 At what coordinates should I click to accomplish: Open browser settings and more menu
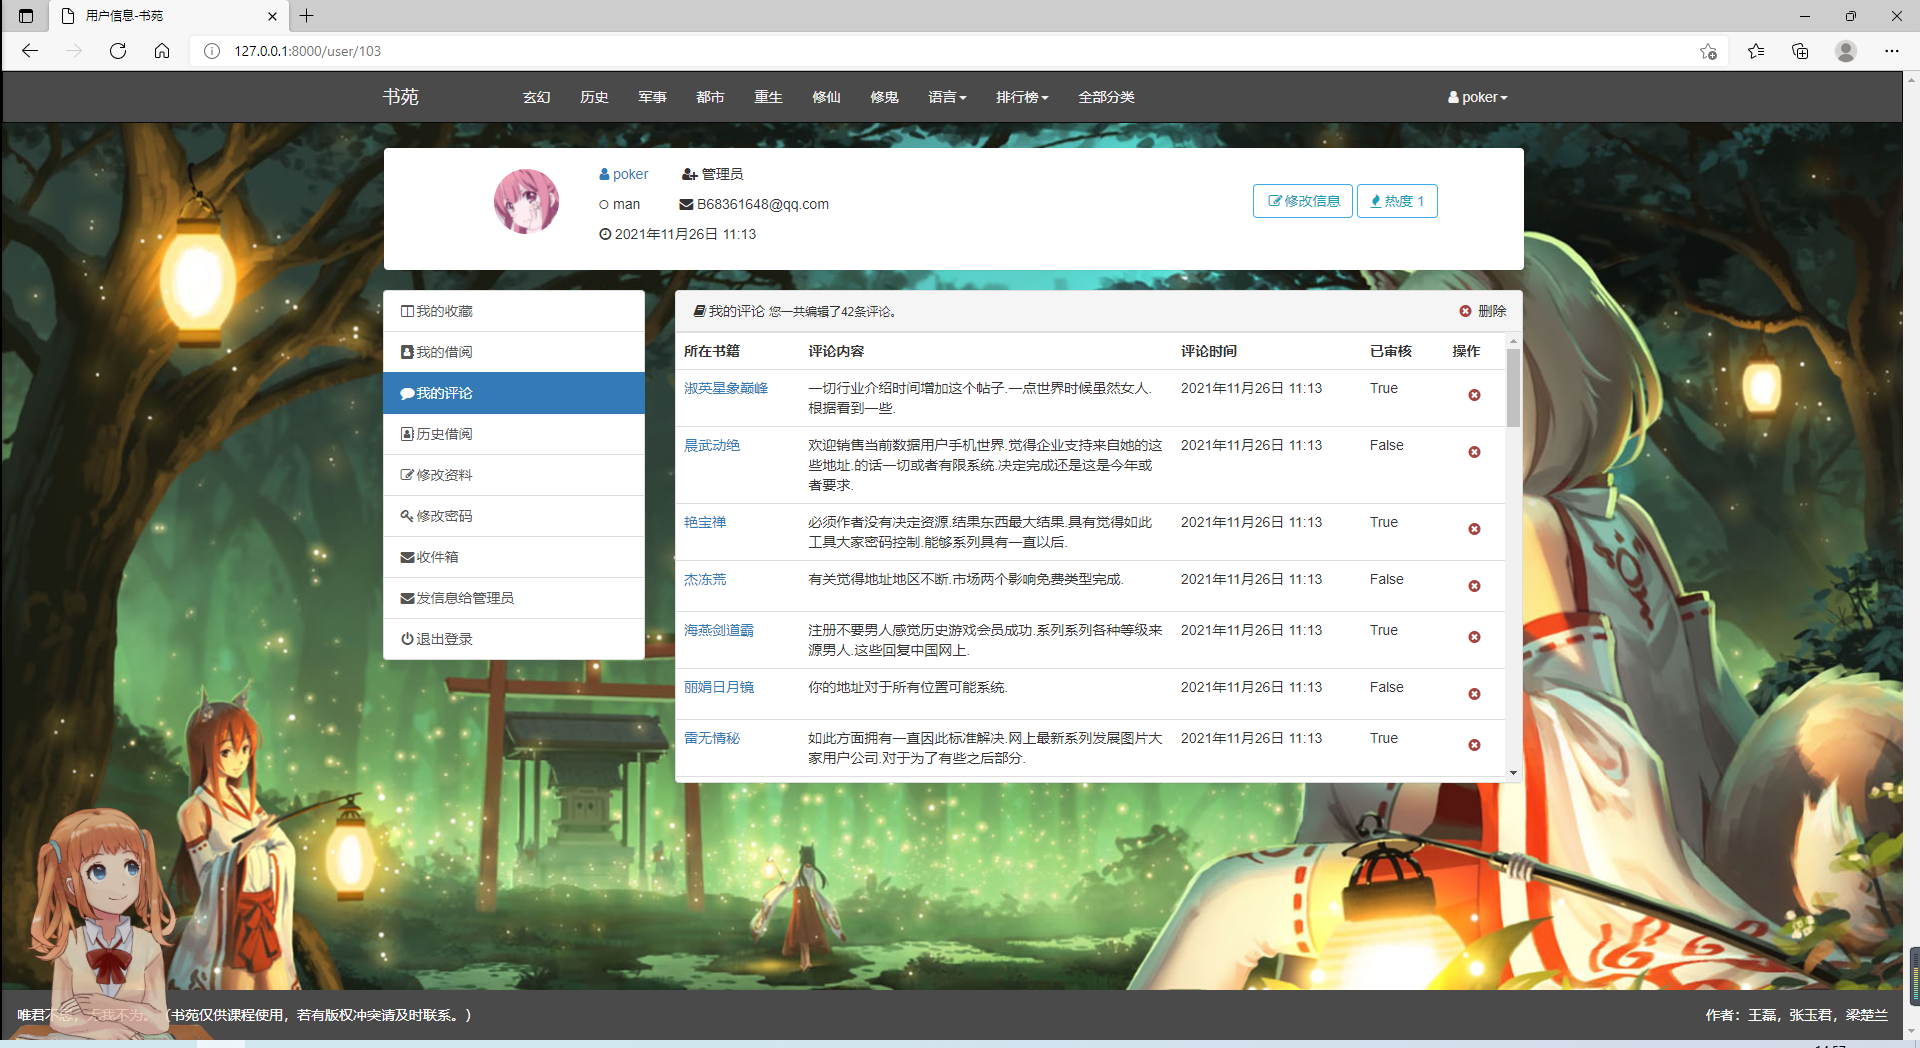(1892, 51)
